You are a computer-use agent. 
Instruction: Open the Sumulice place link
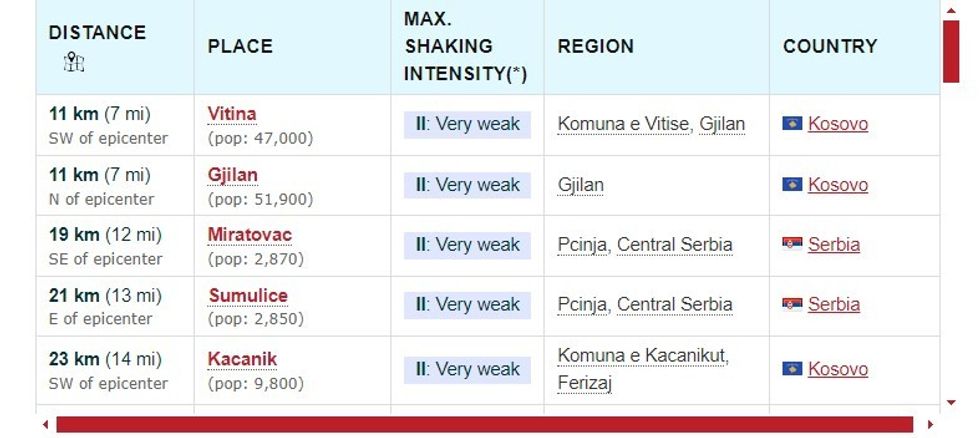(x=248, y=295)
